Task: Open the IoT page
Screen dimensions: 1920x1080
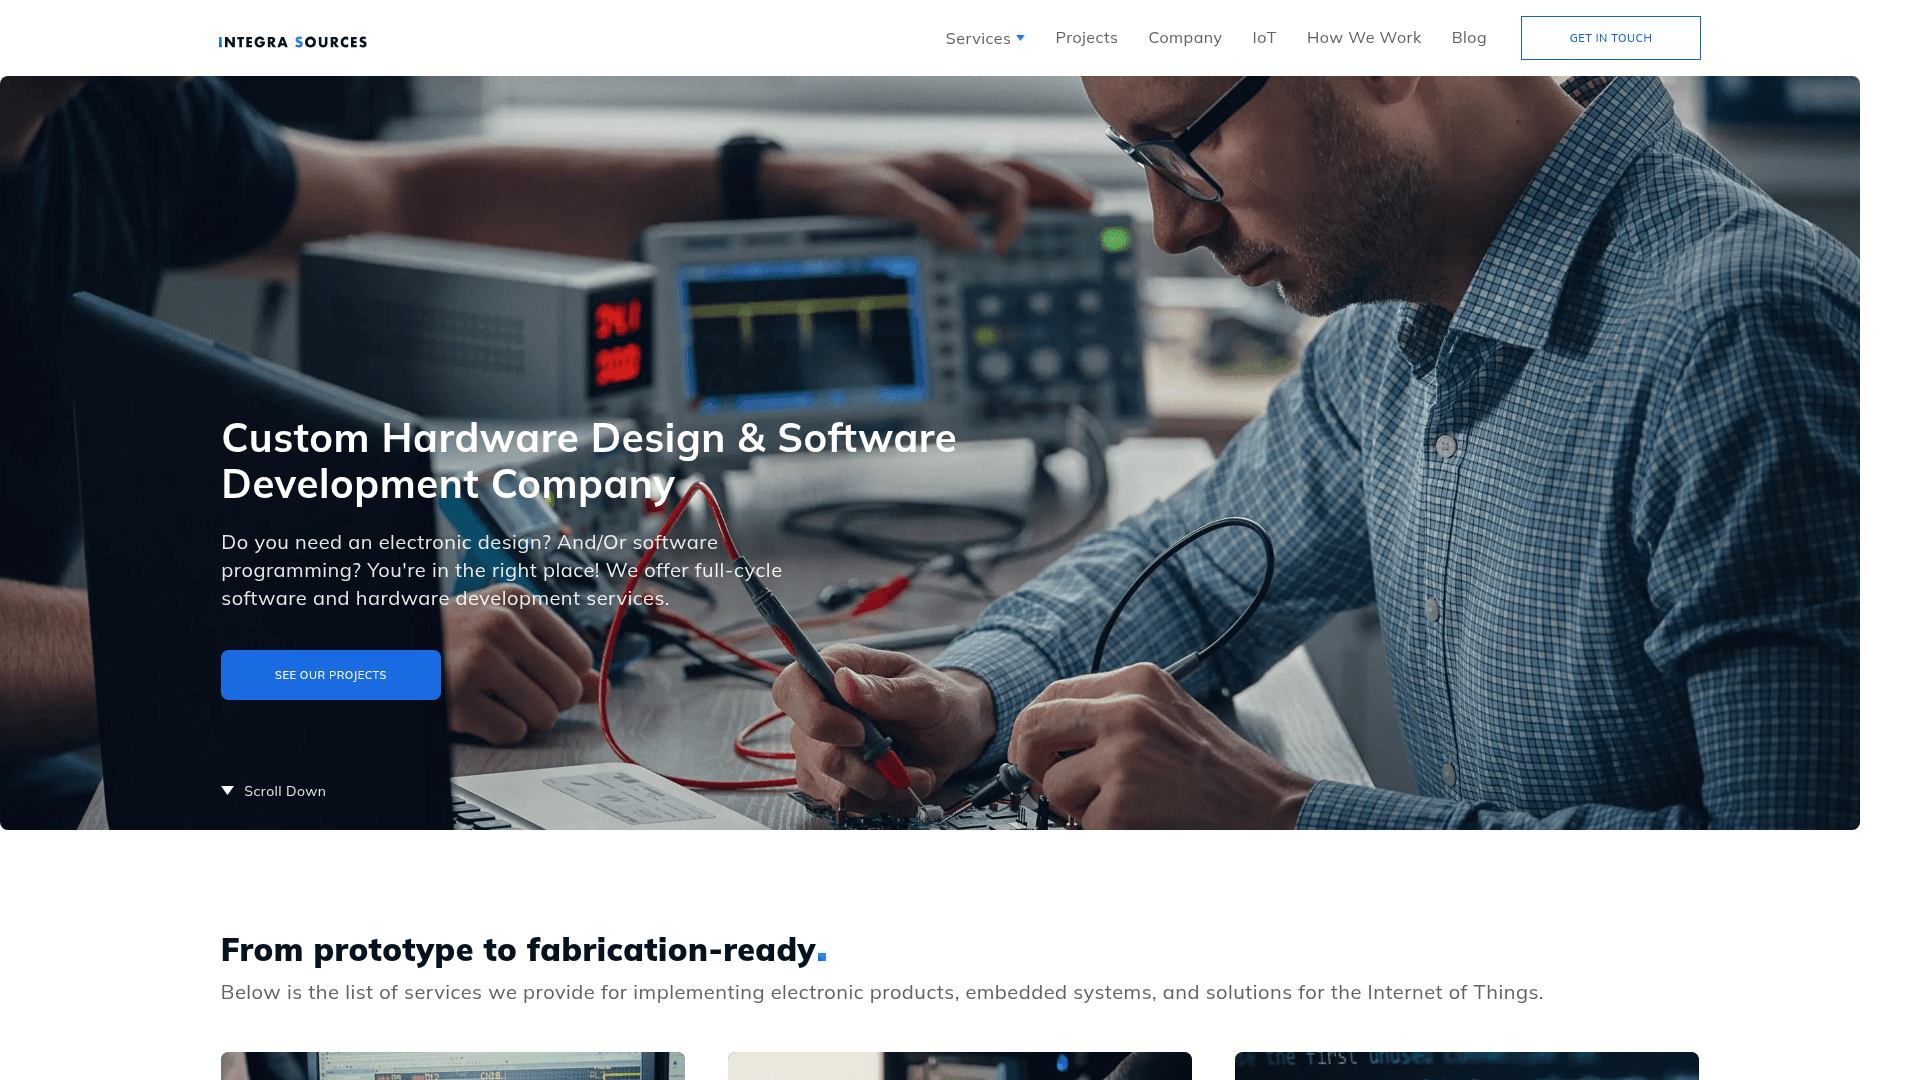Action: [x=1263, y=38]
